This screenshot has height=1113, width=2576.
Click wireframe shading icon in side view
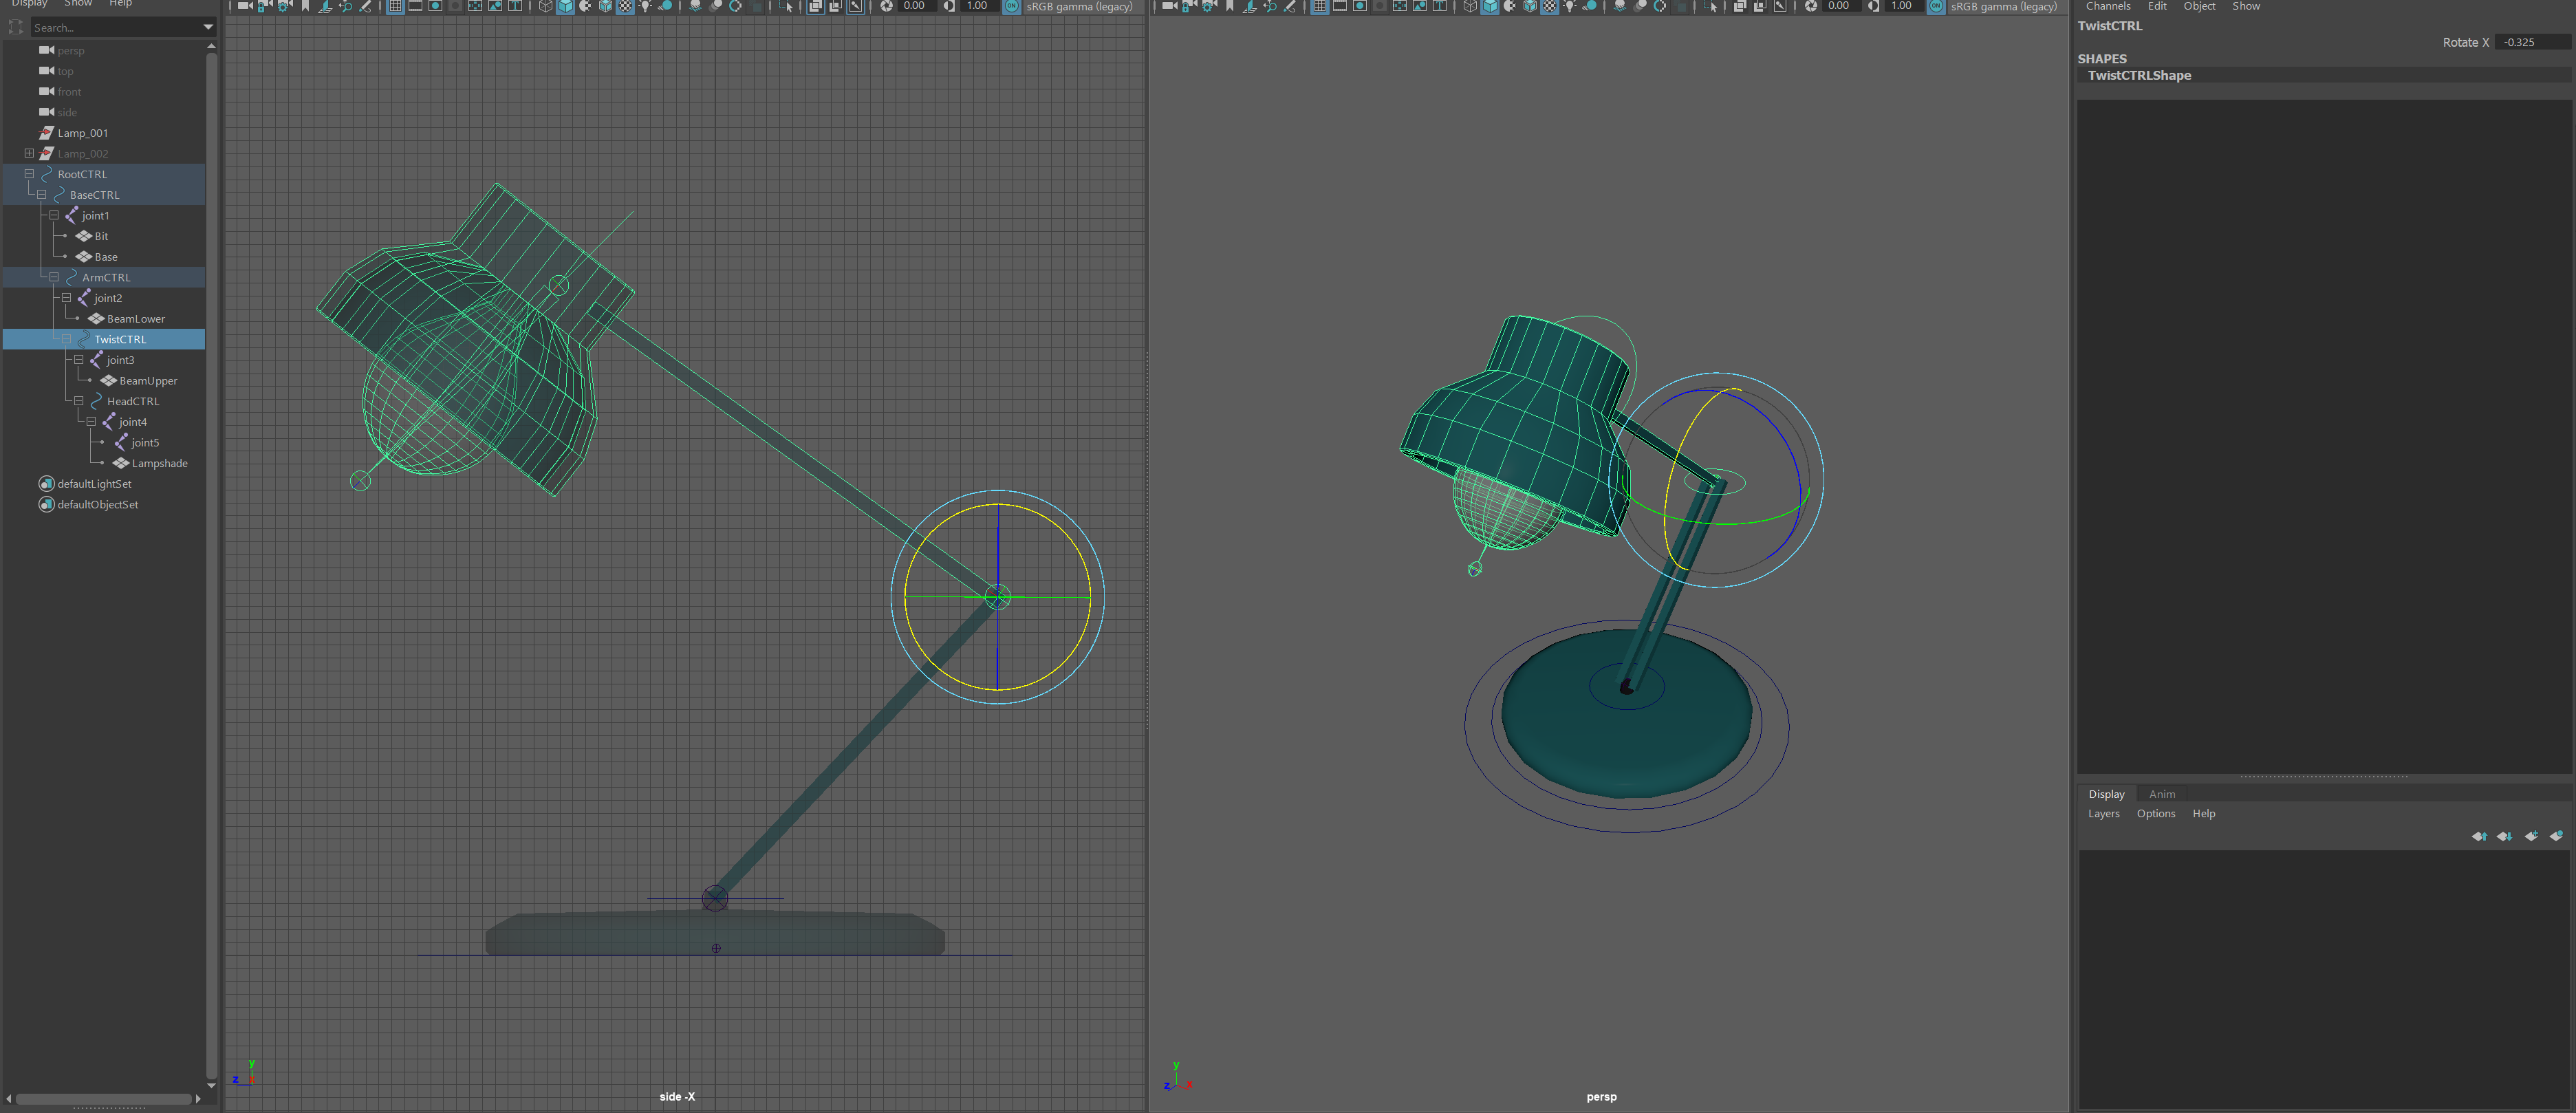click(545, 6)
